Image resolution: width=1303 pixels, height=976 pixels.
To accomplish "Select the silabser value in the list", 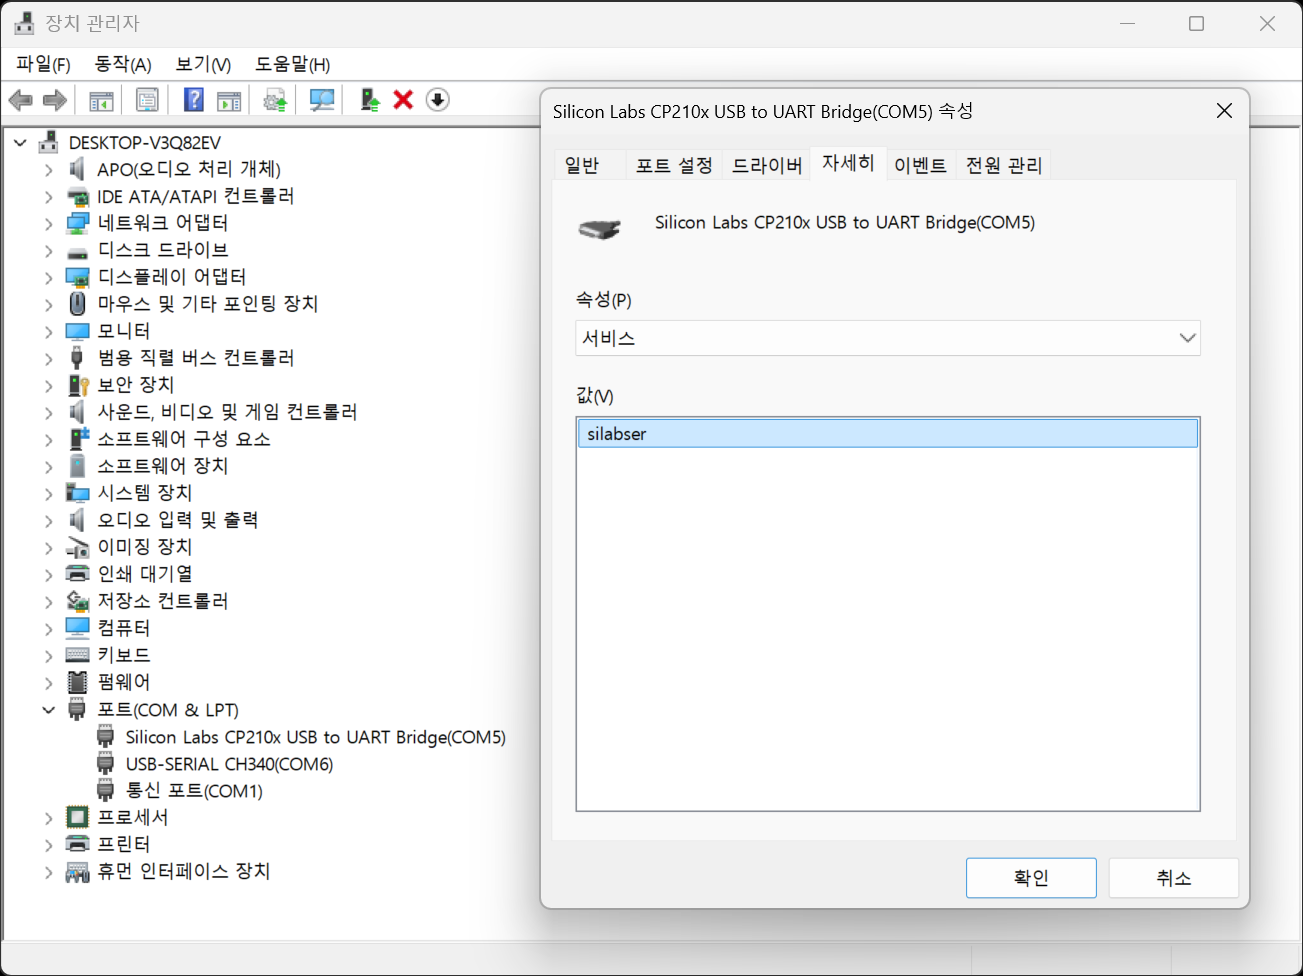I will (888, 434).
